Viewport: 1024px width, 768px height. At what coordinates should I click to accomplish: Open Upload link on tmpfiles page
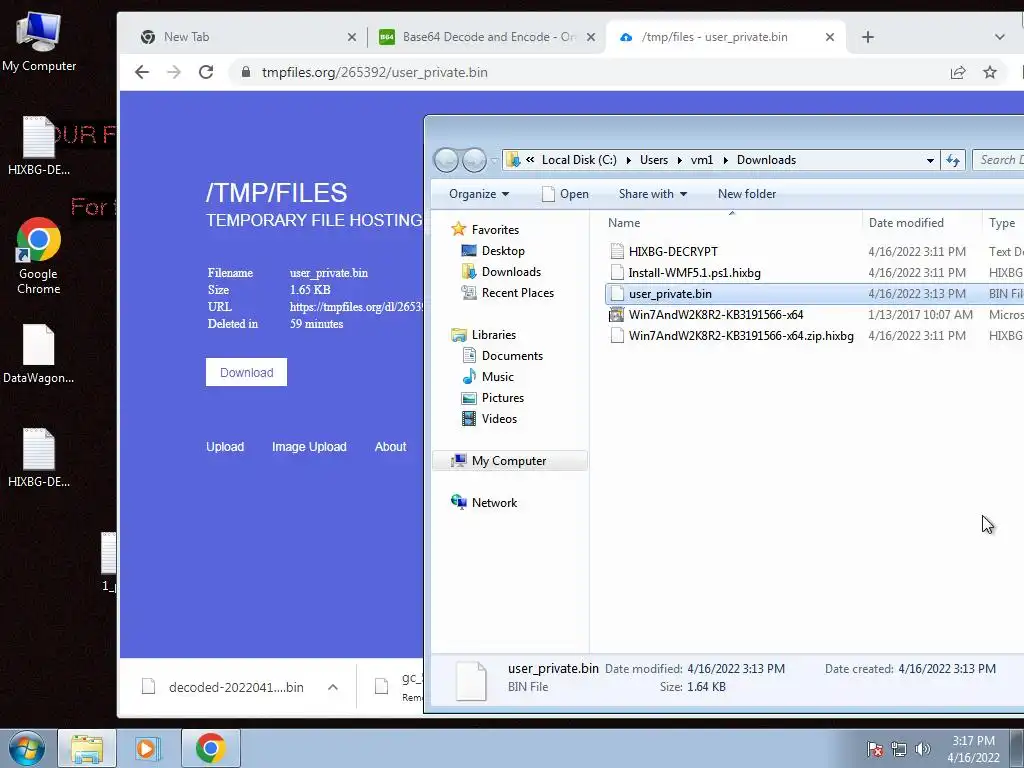coord(225,447)
